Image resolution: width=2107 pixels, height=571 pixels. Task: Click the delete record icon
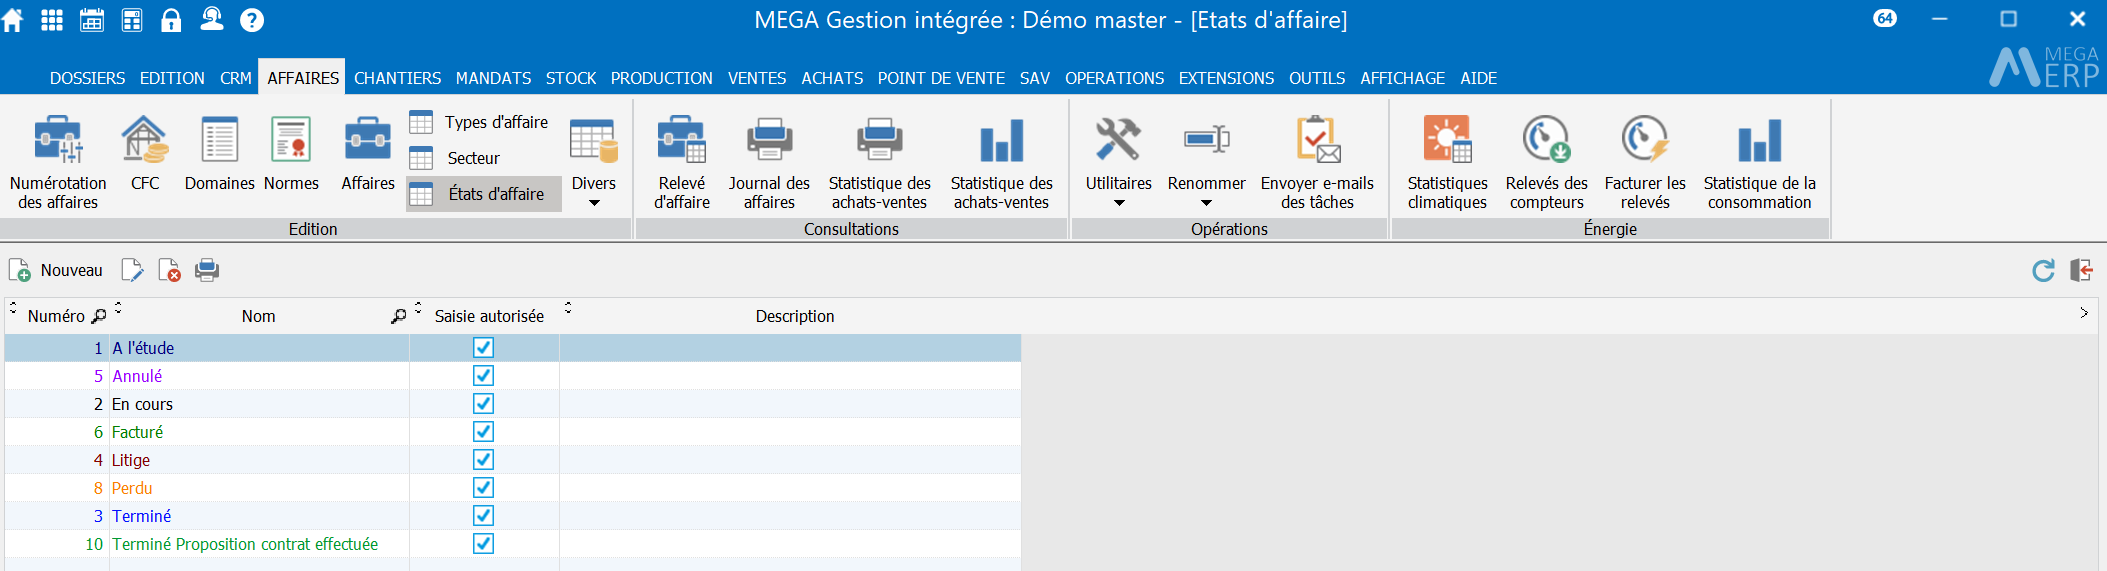(x=169, y=270)
